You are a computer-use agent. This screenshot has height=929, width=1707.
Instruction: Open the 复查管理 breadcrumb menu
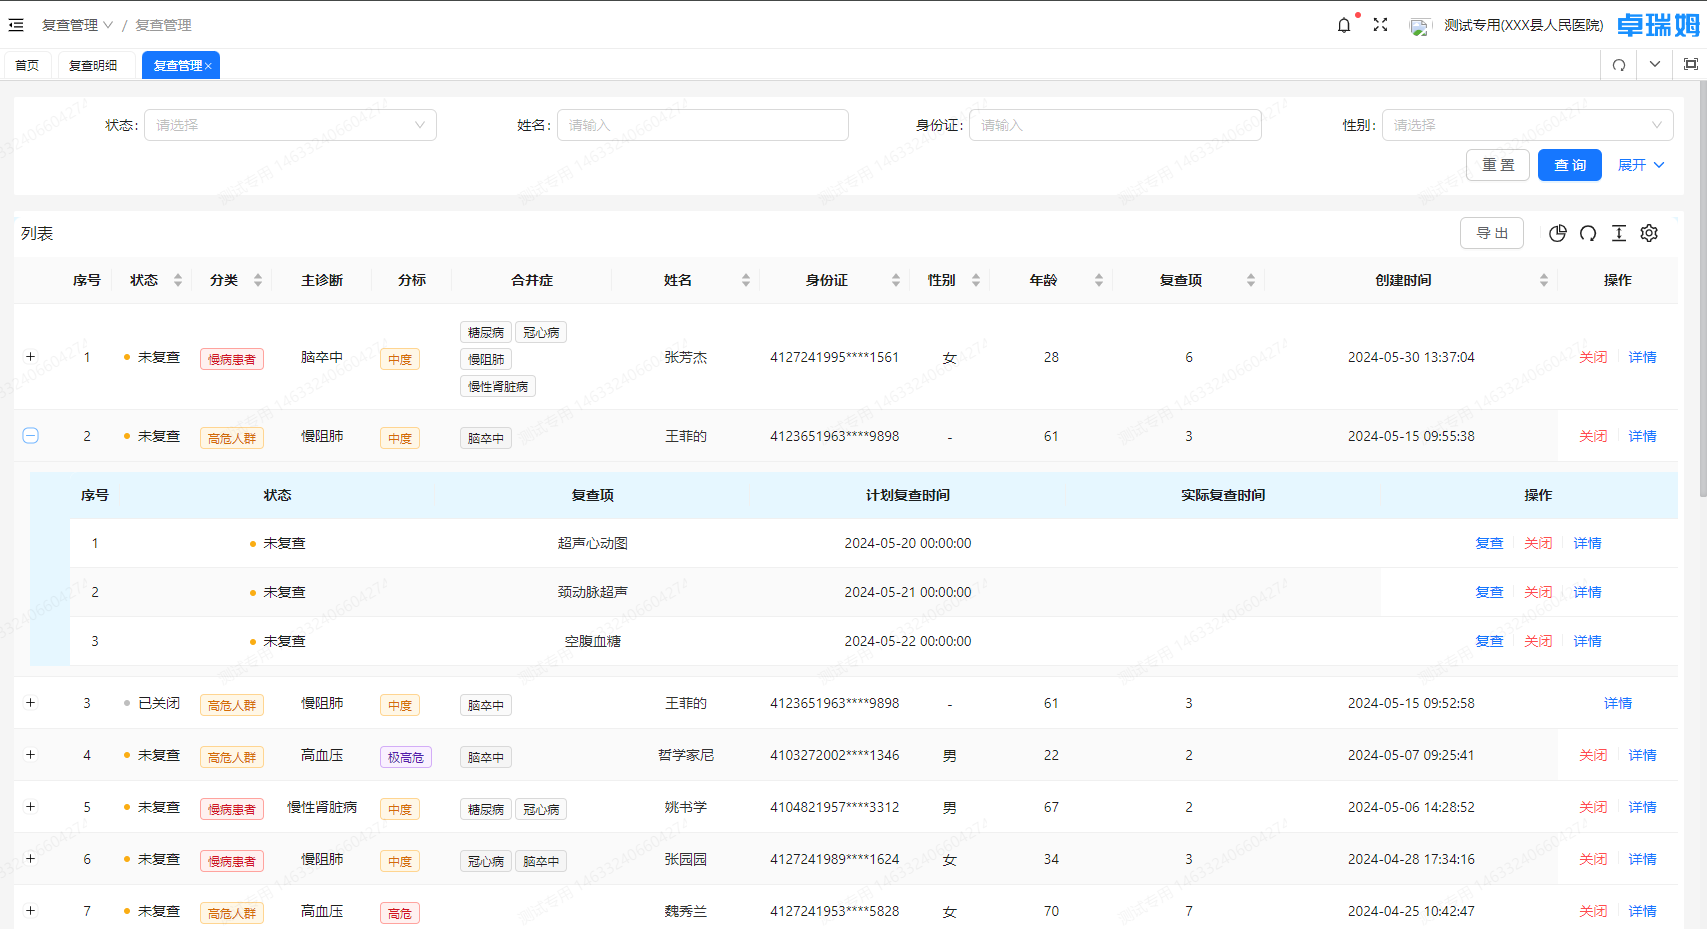[x=77, y=25]
